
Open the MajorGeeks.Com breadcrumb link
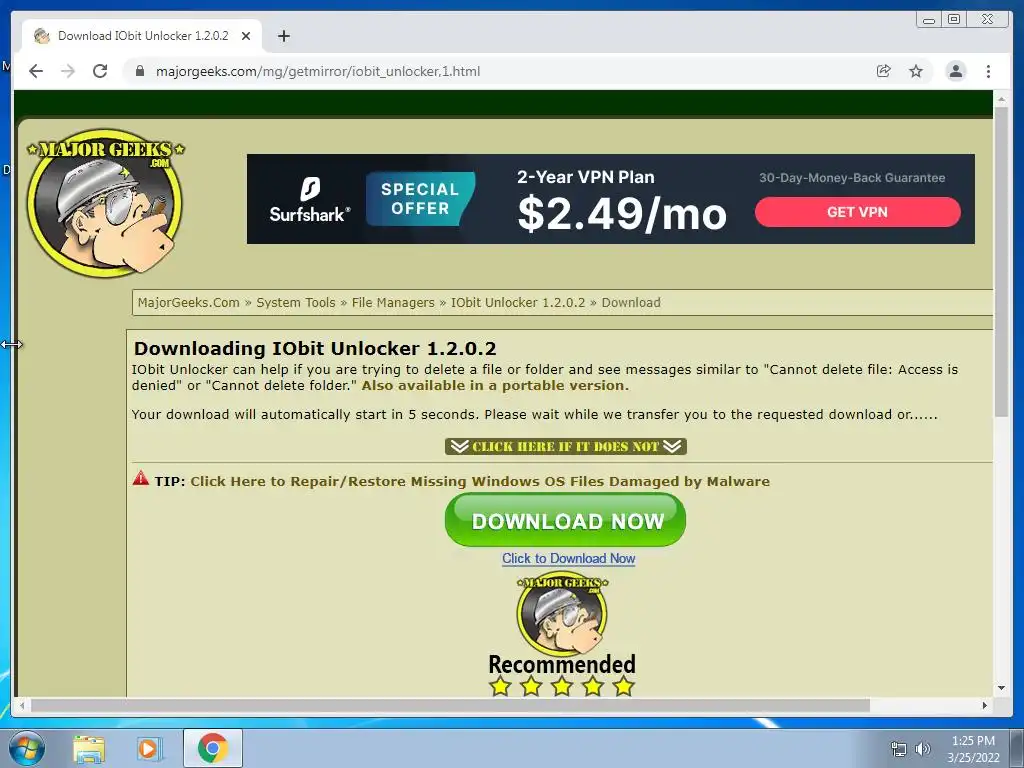[x=189, y=302]
